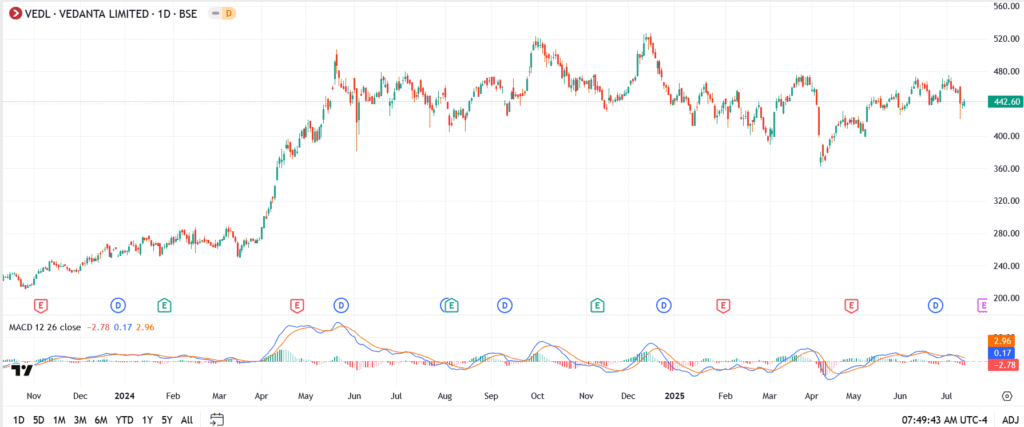Click the orange delayed-data D badge

pyautogui.click(x=228, y=13)
